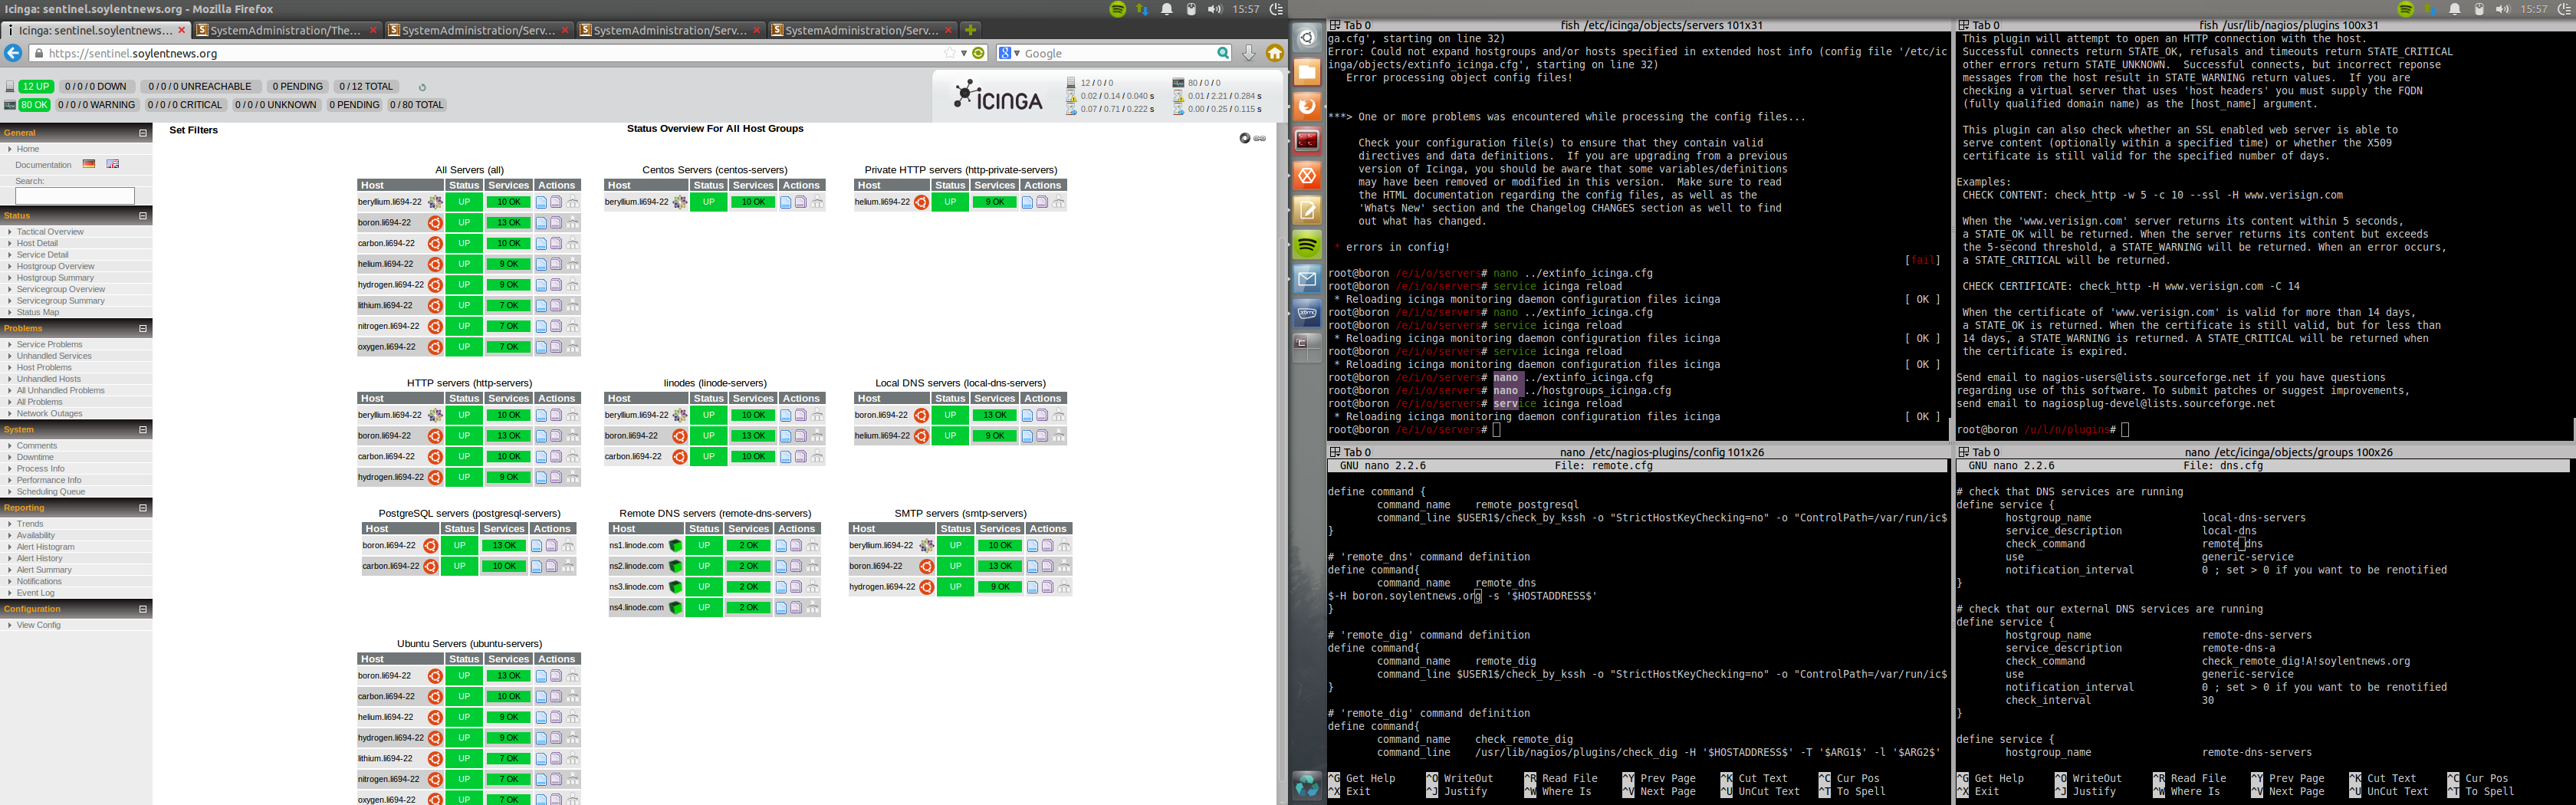This screenshot has width=2576, height=805.
Task: Click clock showing 15:57 in left top panel
Action: 1246,9
